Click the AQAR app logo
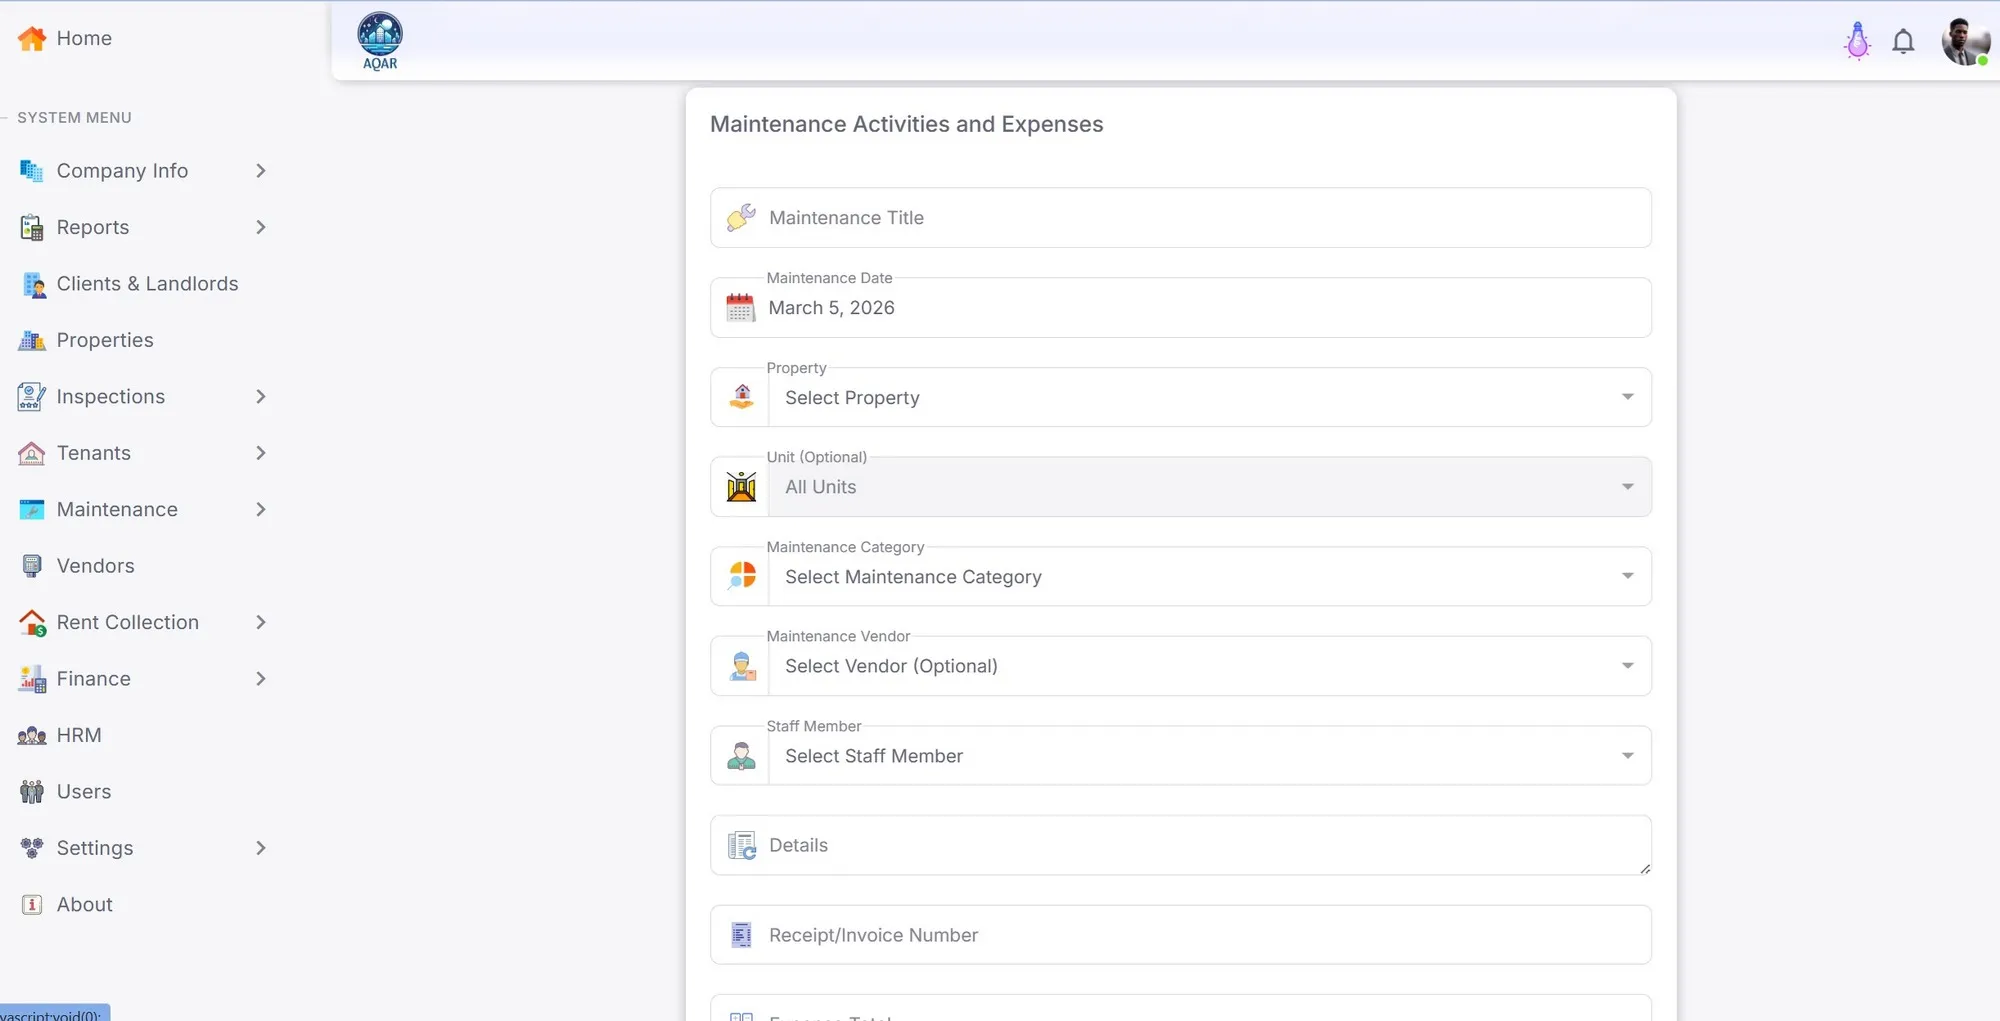This screenshot has width=2000, height=1021. pos(378,40)
